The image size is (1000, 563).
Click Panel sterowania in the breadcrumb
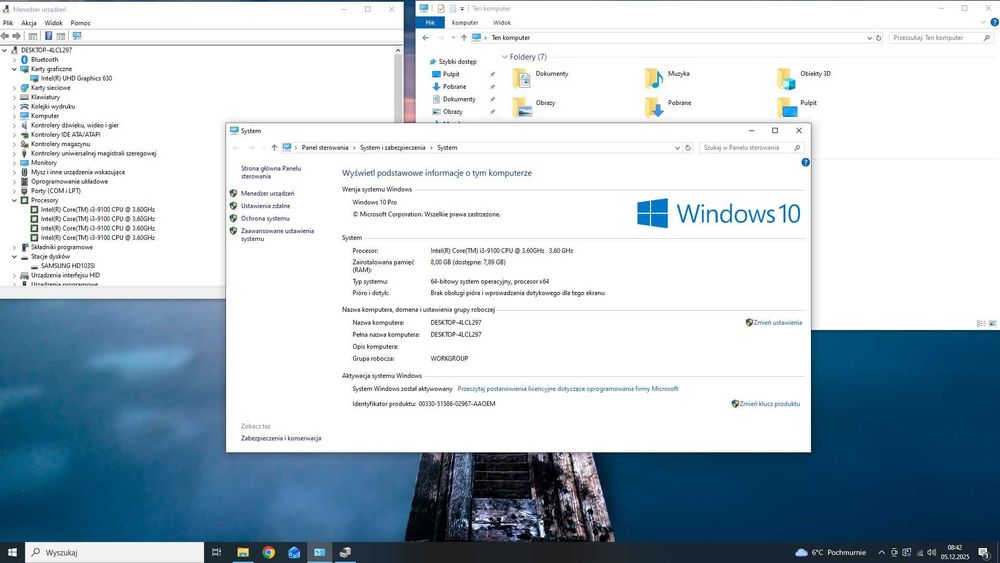tap(325, 148)
